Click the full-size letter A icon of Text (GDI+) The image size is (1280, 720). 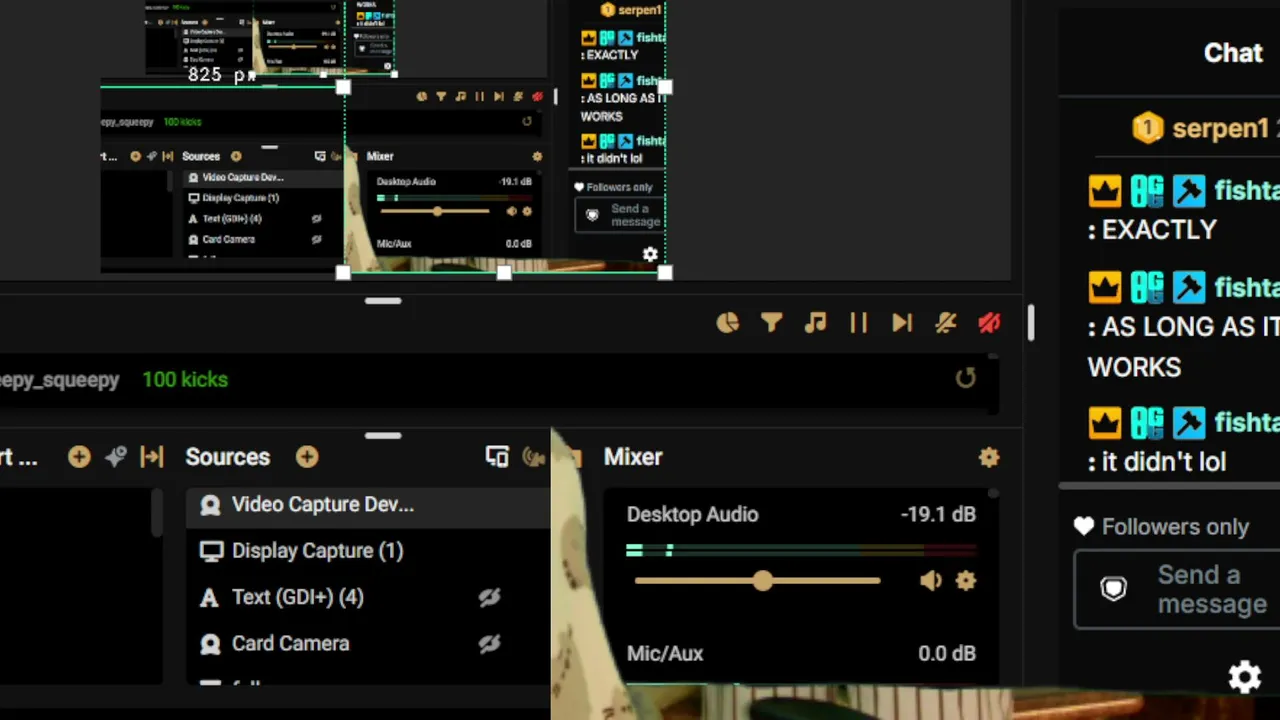pyautogui.click(x=209, y=598)
